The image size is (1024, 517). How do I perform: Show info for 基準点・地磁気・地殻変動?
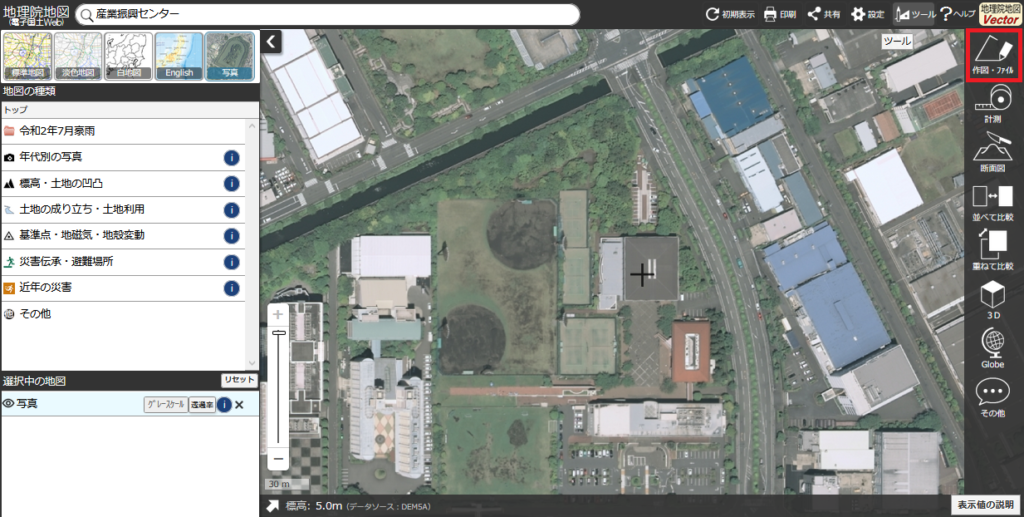click(x=231, y=236)
